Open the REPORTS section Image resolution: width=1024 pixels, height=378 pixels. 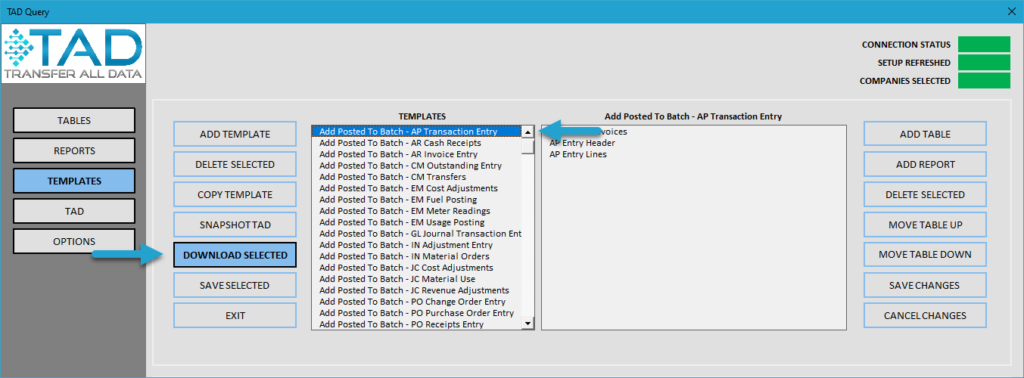74,150
